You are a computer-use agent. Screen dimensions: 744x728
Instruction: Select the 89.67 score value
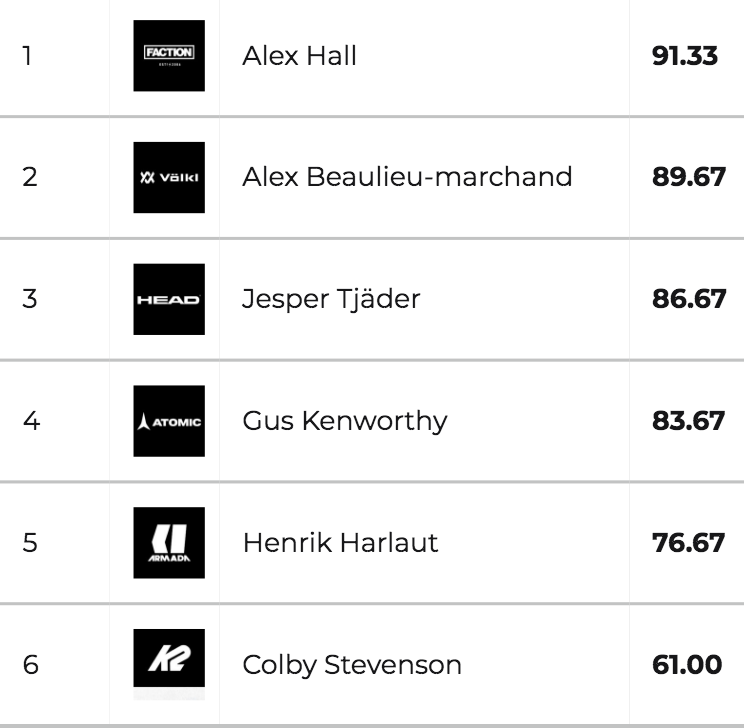pyautogui.click(x=688, y=177)
